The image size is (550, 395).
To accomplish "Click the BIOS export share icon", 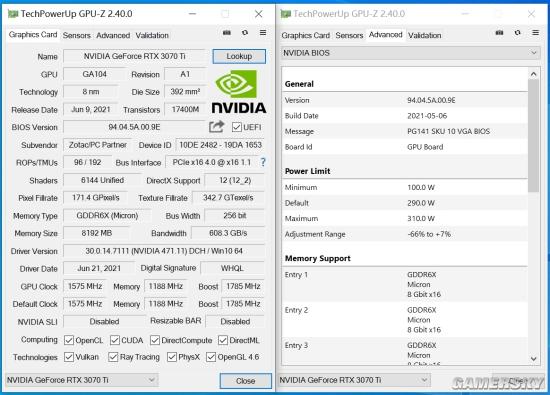I will (x=216, y=127).
